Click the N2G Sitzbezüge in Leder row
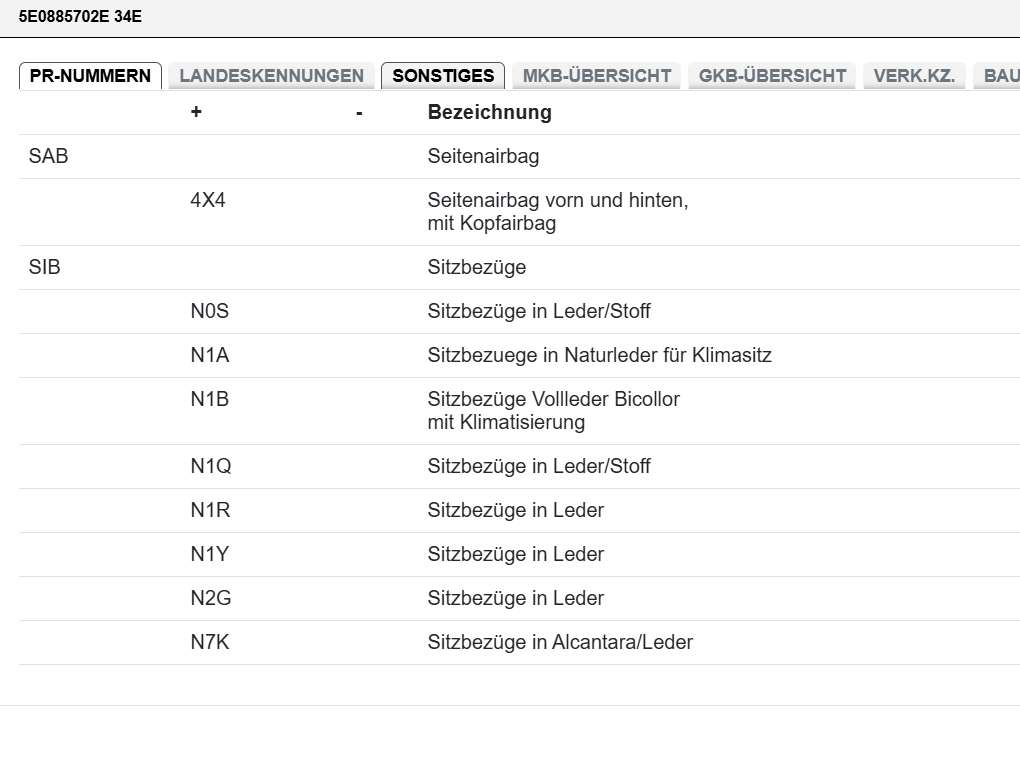The image size is (1020, 778). pos(520,598)
